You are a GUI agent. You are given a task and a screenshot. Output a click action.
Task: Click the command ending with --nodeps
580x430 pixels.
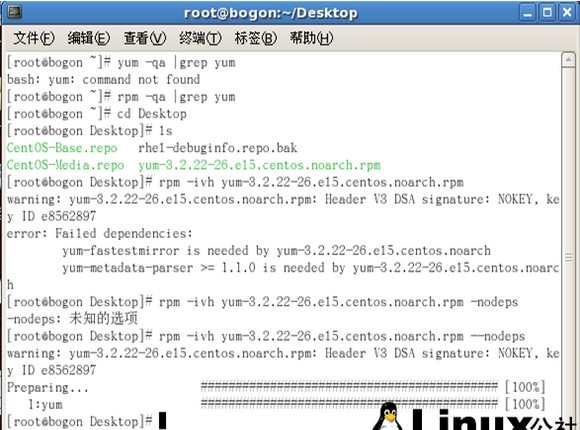(342, 336)
